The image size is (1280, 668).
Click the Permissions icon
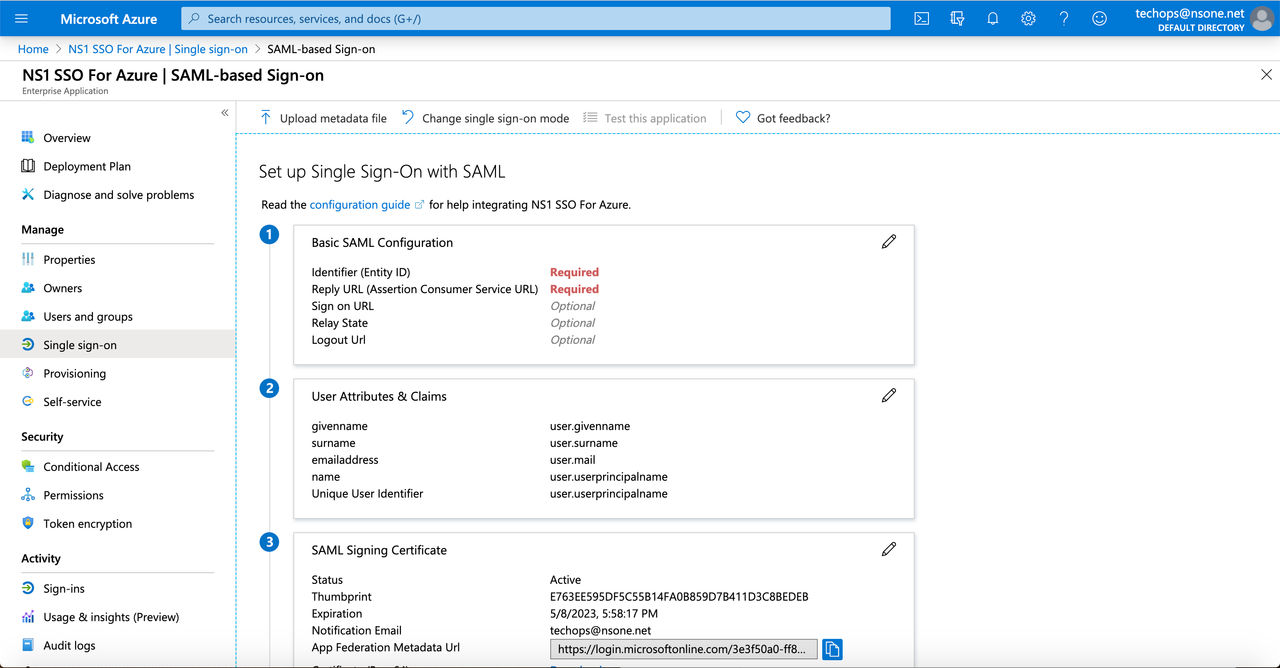point(28,495)
